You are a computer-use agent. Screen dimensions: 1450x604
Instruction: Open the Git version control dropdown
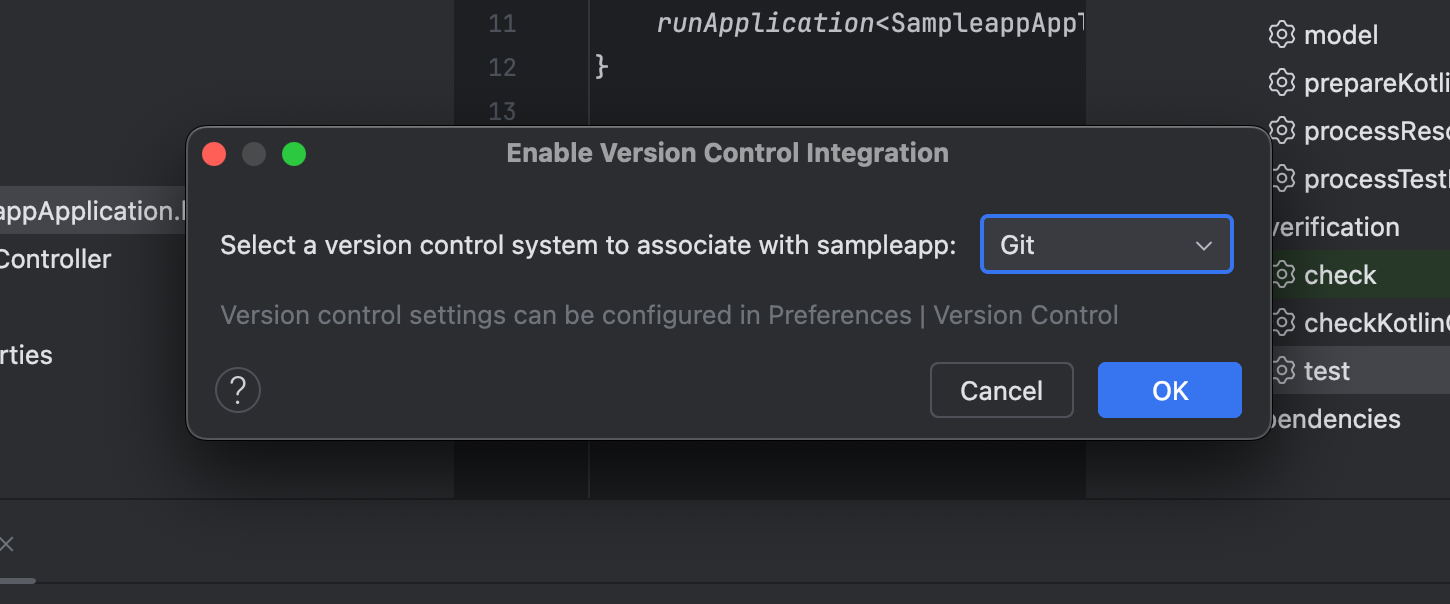tap(1107, 245)
